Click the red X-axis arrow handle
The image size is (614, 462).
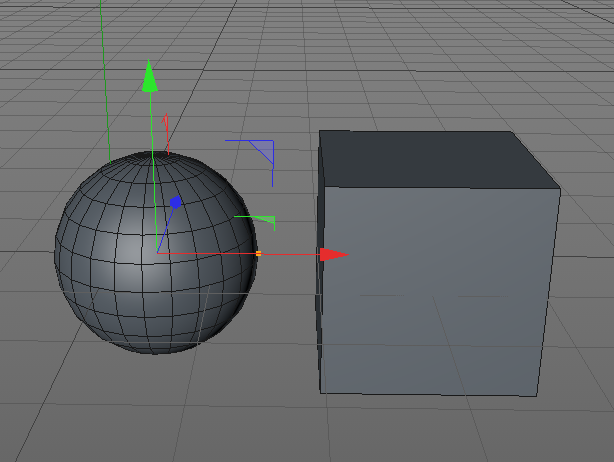pos(334,254)
